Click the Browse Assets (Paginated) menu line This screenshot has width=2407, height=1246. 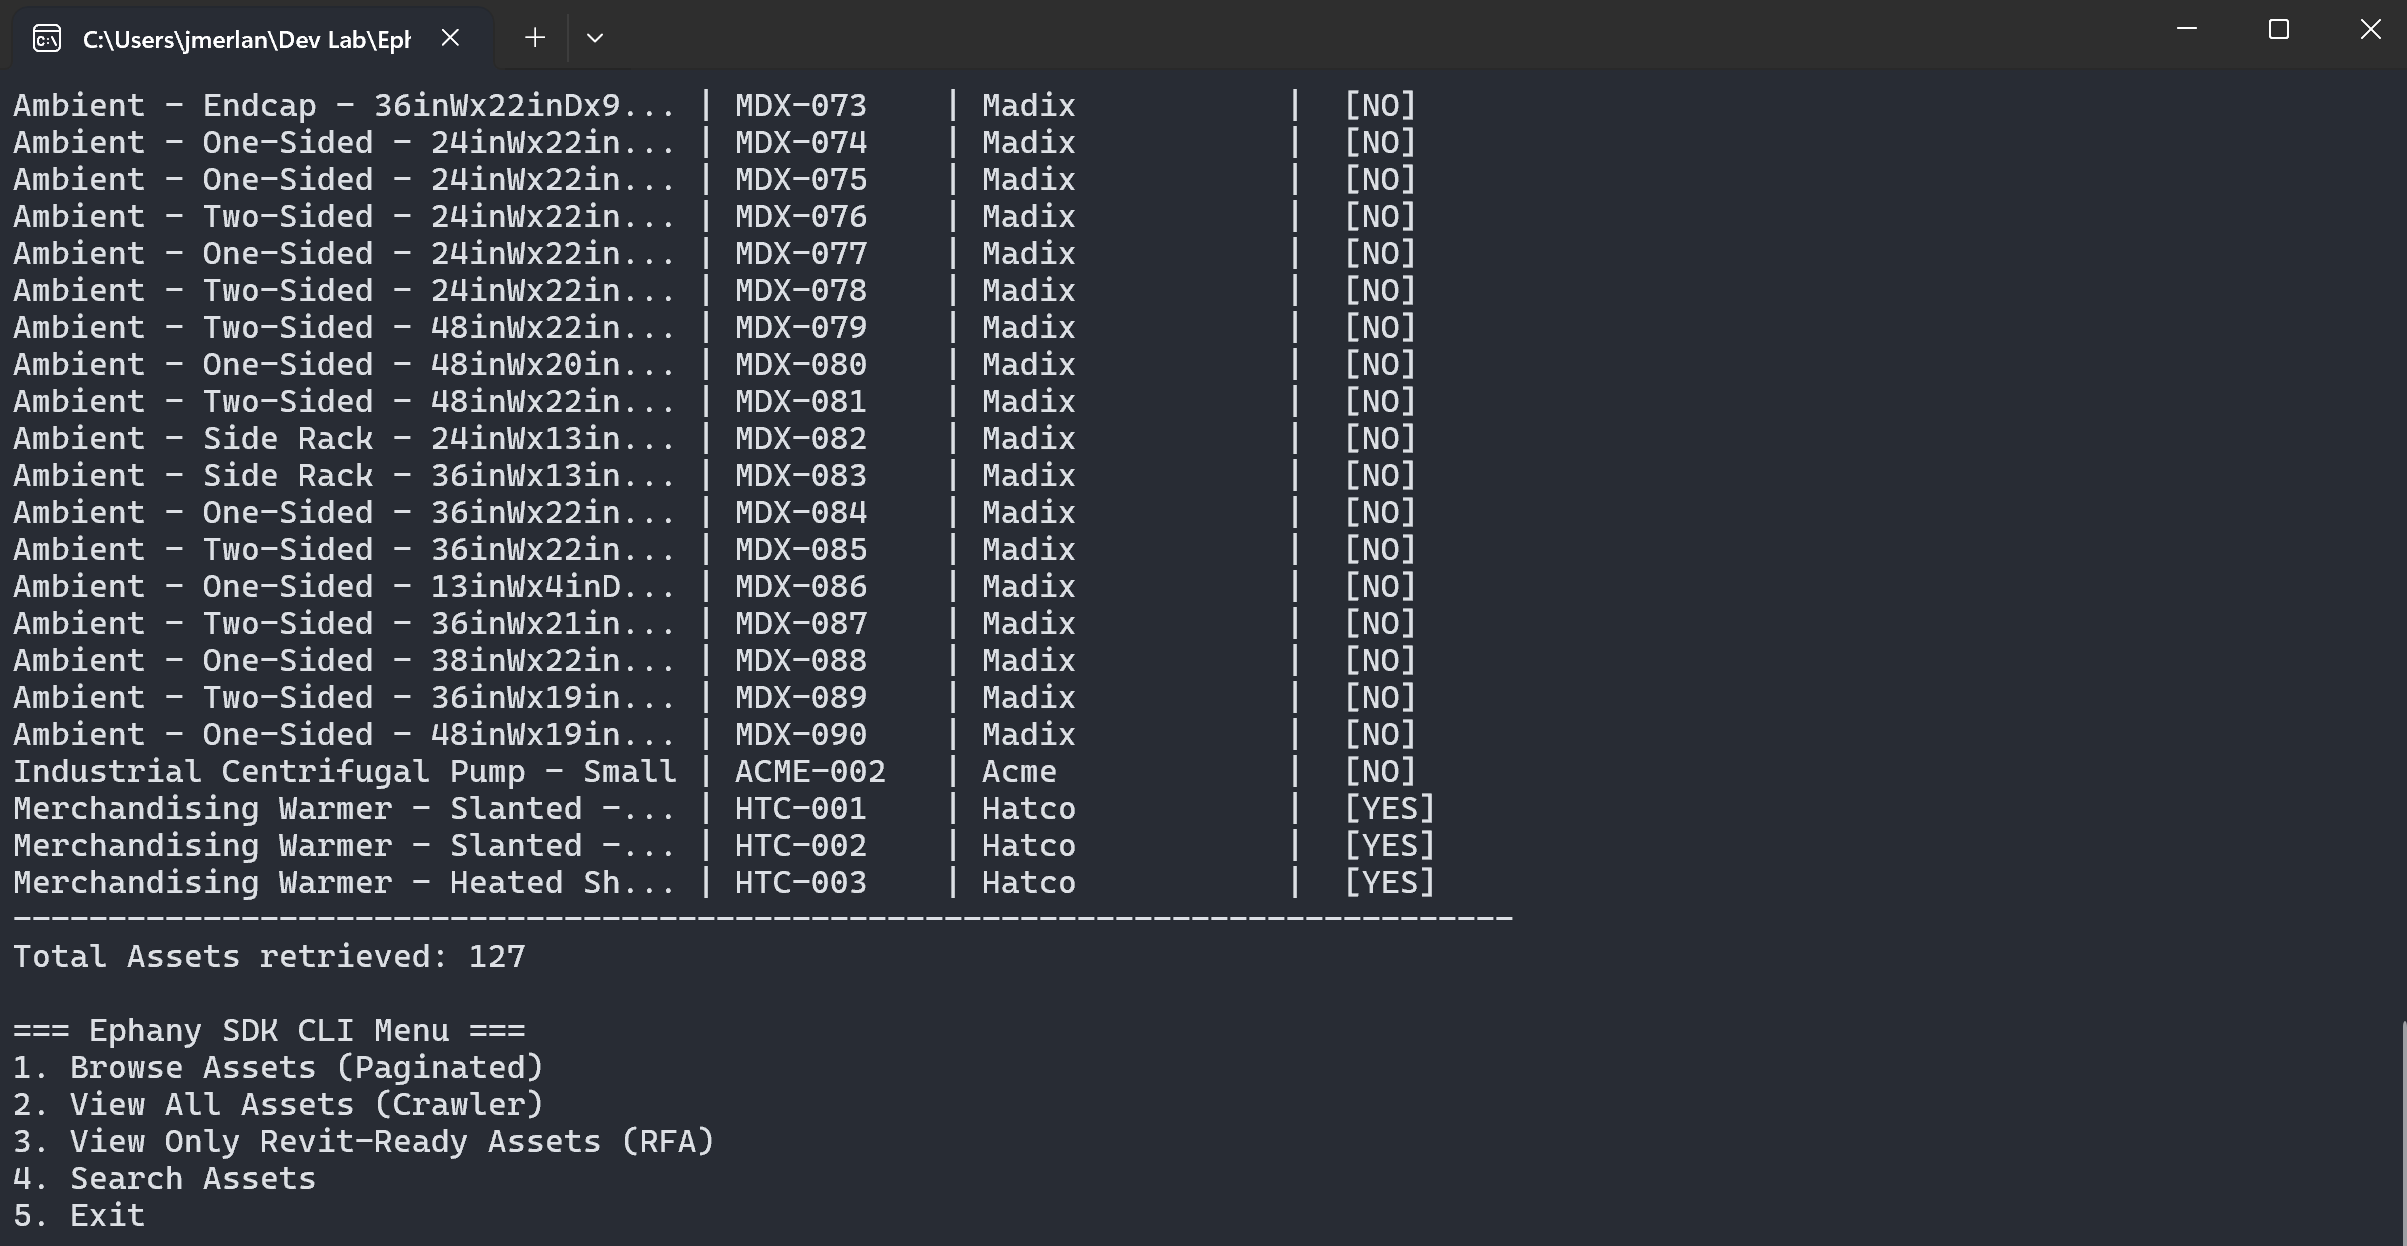(278, 1067)
